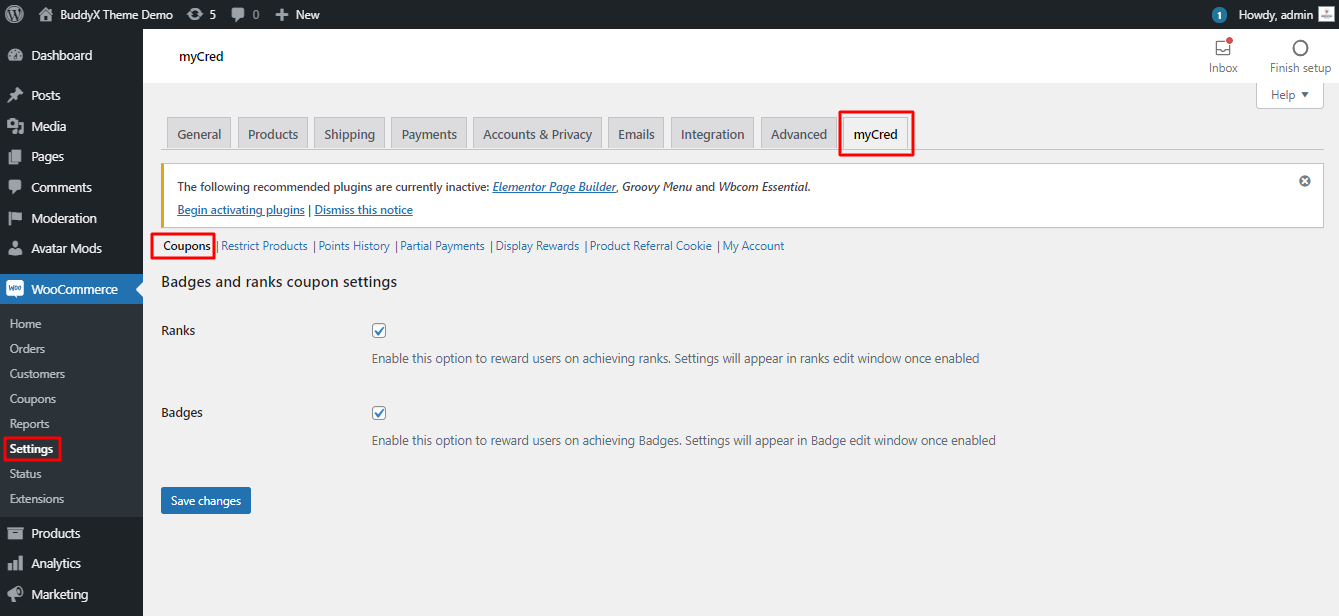Image resolution: width=1339 pixels, height=616 pixels.
Task: Click the Badges and ranks coupon settings heading
Action: 279,282
